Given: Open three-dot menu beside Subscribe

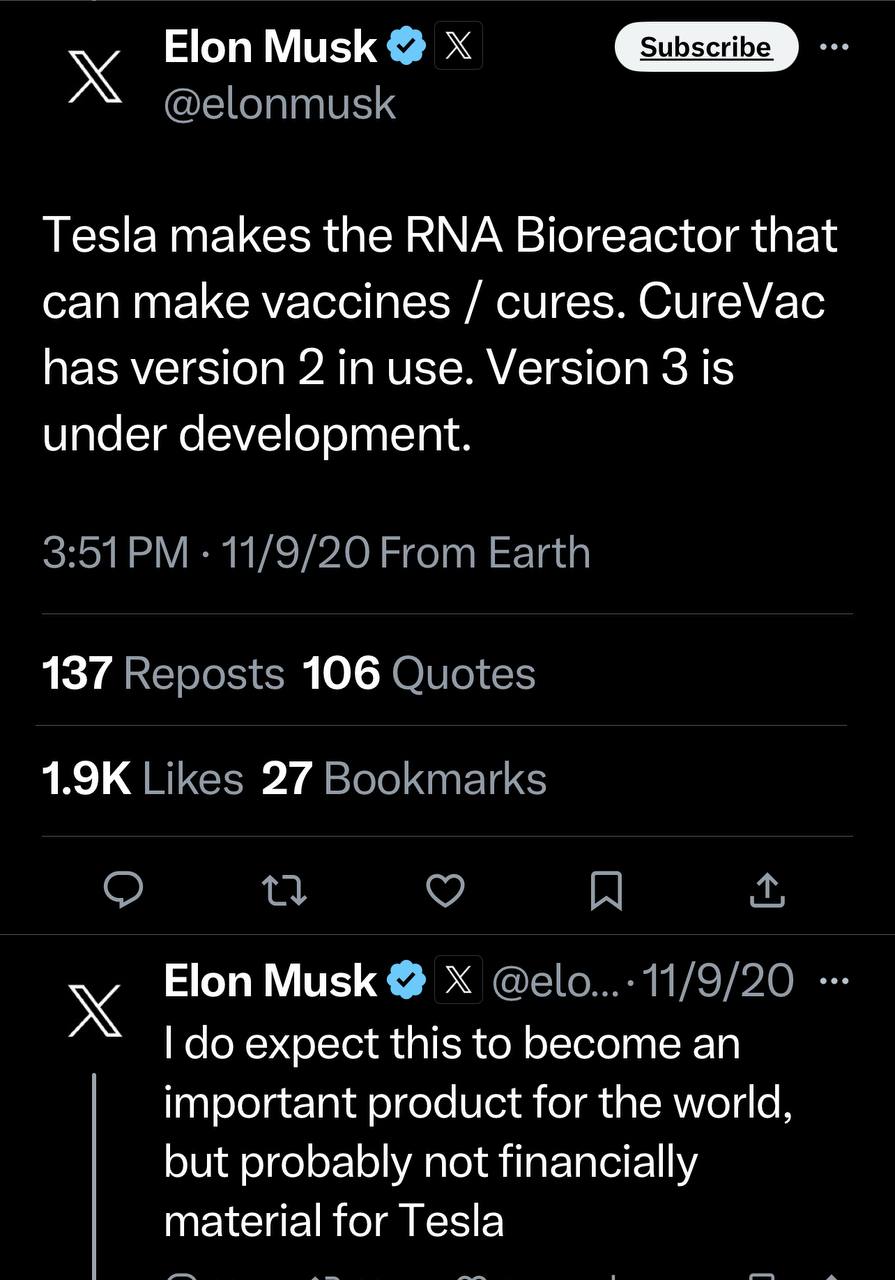Looking at the screenshot, I should 833,47.
